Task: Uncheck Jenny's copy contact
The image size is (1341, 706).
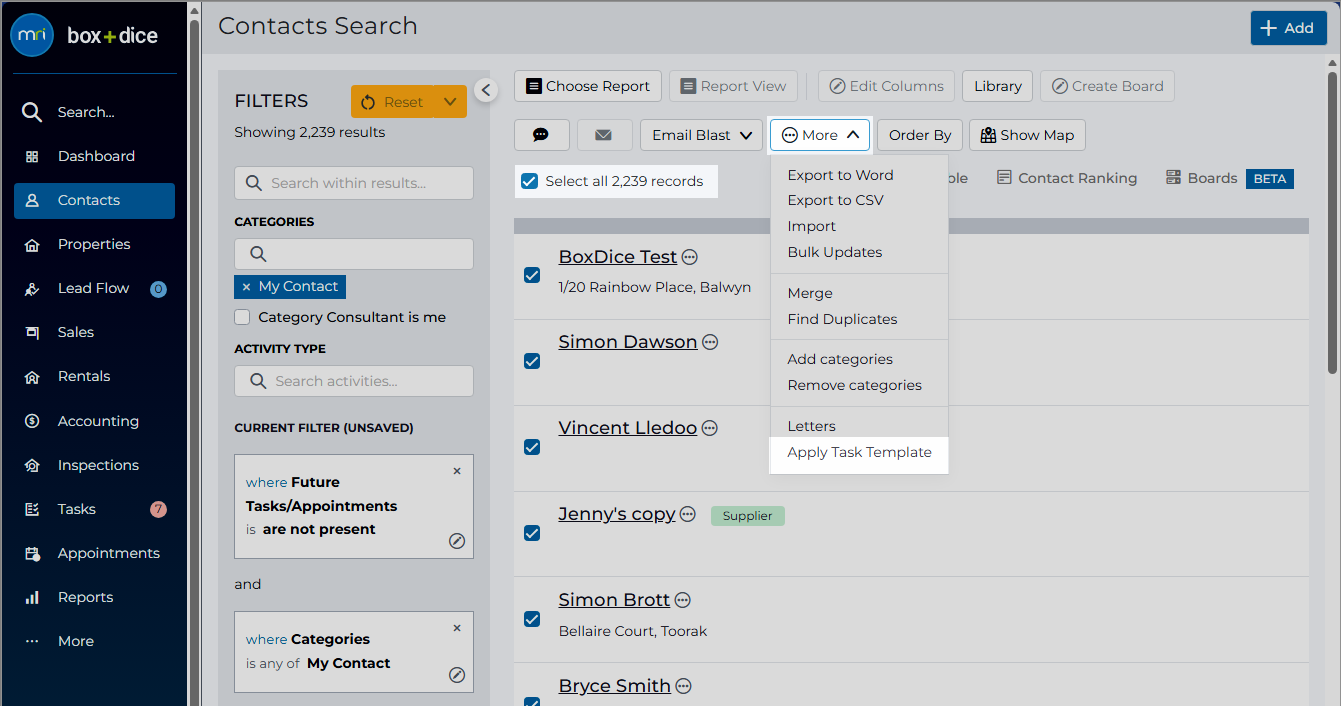Action: (532, 533)
